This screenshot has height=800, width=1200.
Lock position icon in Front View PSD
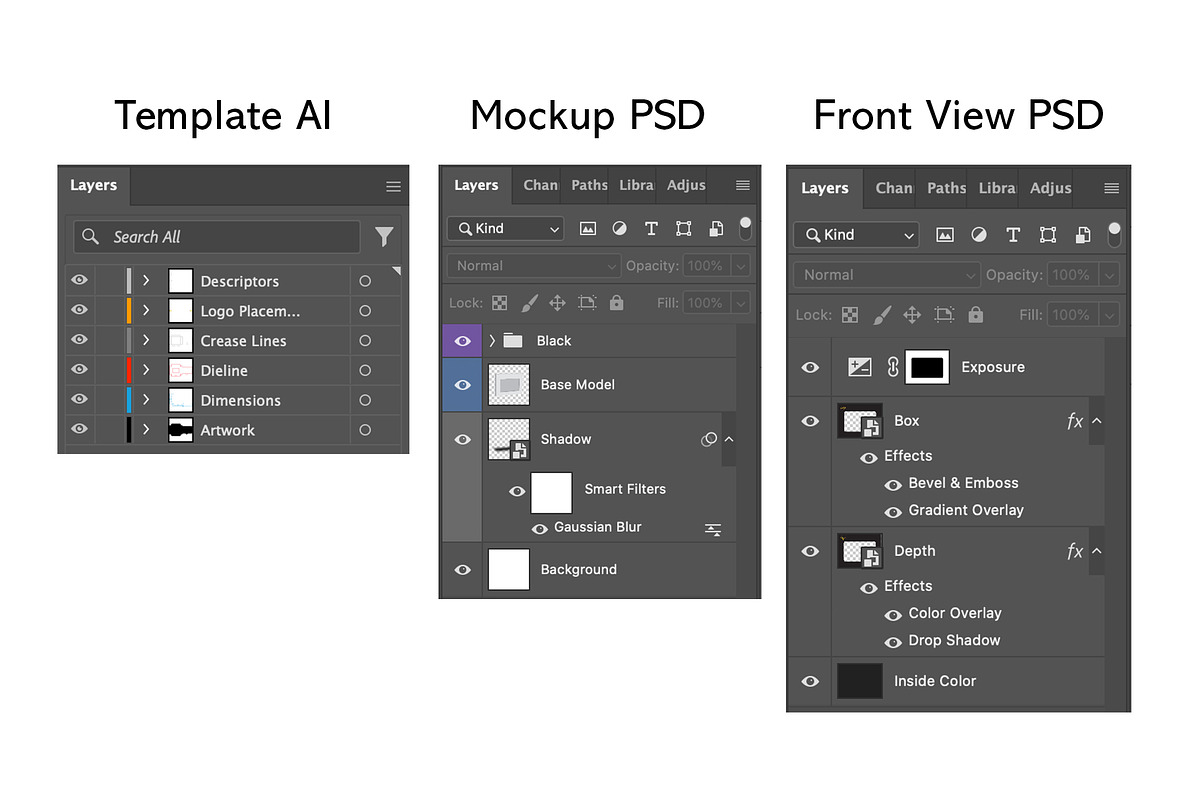point(912,315)
